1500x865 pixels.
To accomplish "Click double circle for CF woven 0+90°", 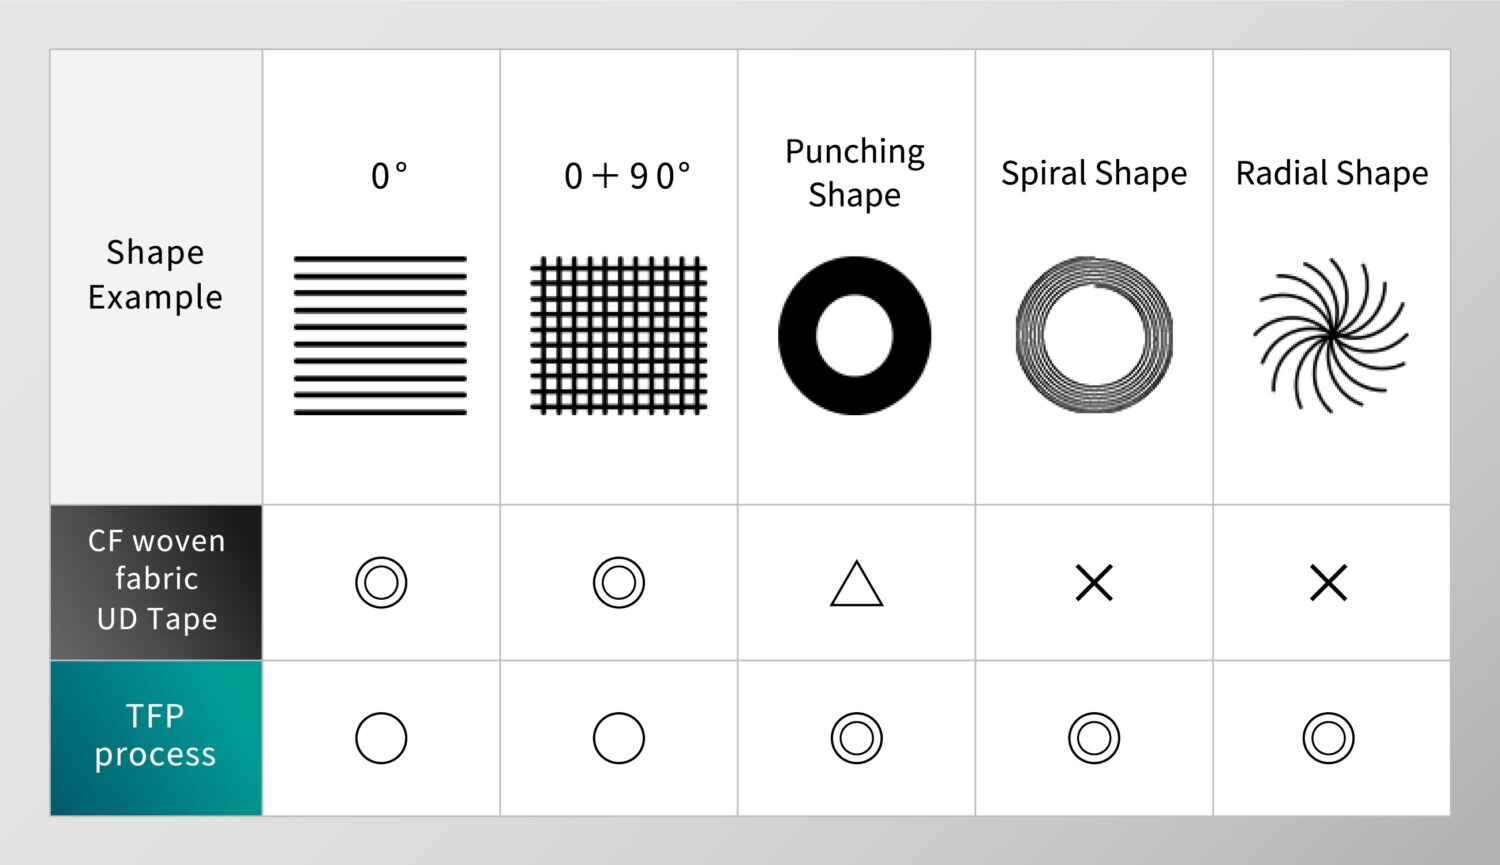I will pyautogui.click(x=619, y=582).
